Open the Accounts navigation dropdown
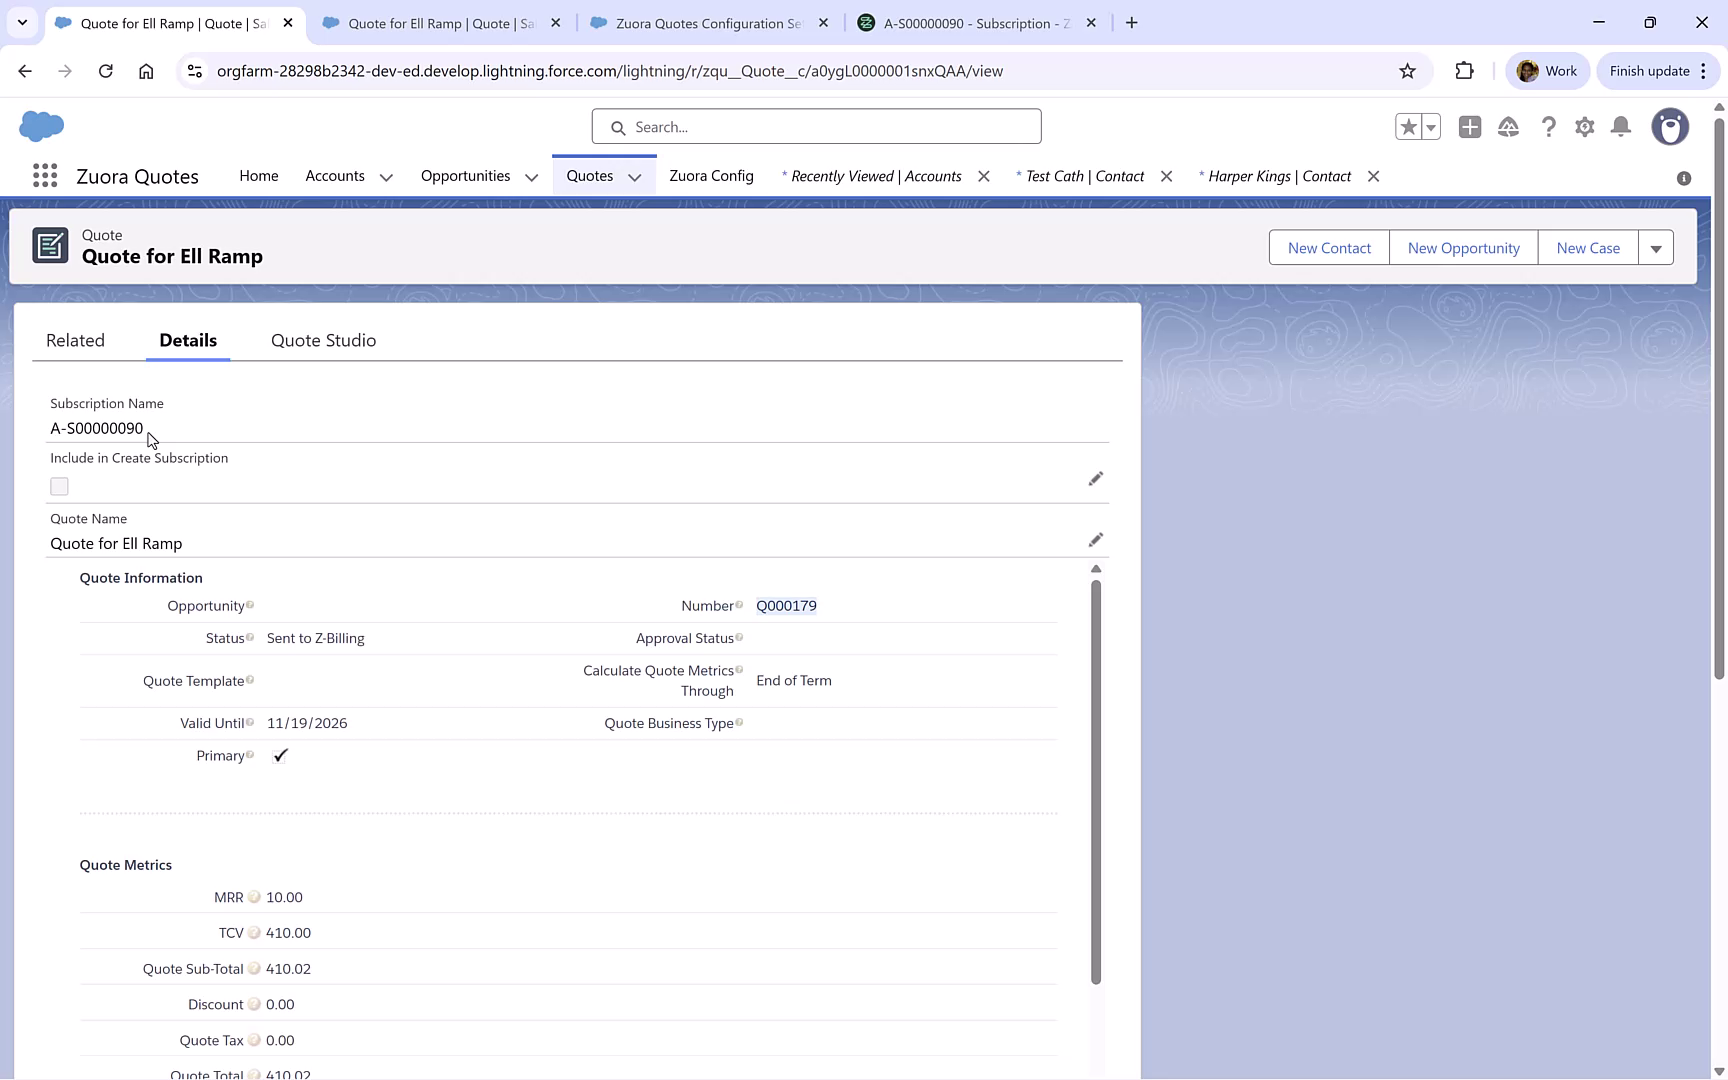The height and width of the screenshot is (1080, 1728). pyautogui.click(x=385, y=176)
